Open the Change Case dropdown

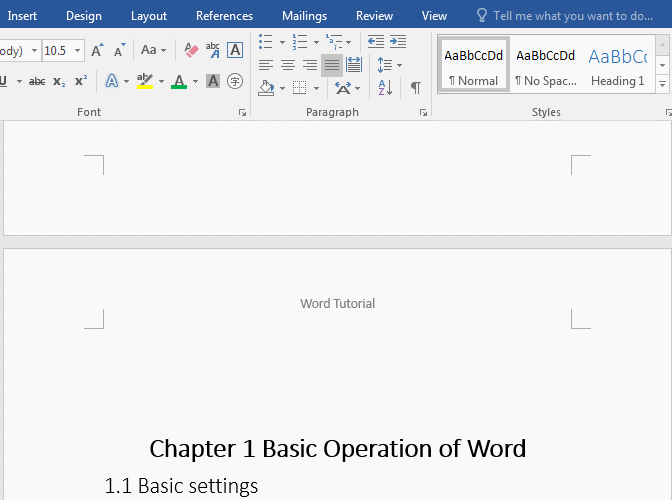pyautogui.click(x=153, y=51)
